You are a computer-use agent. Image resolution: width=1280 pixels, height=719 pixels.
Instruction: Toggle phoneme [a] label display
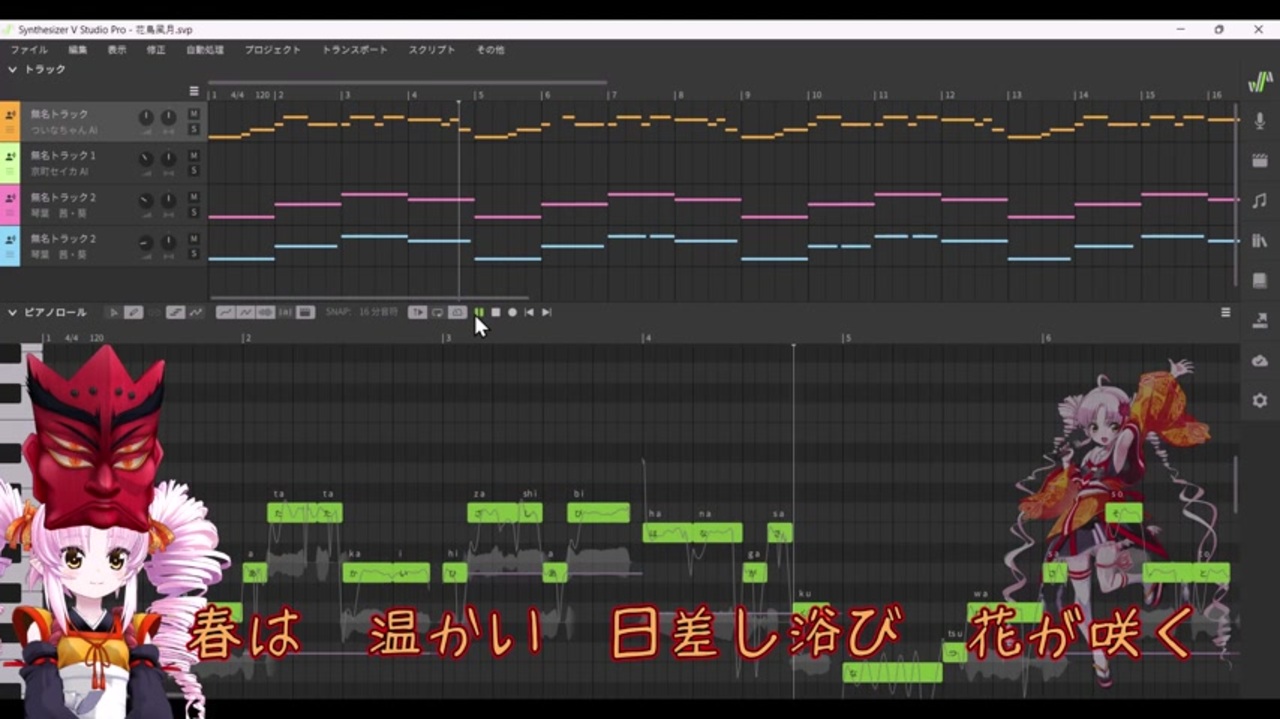(285, 313)
